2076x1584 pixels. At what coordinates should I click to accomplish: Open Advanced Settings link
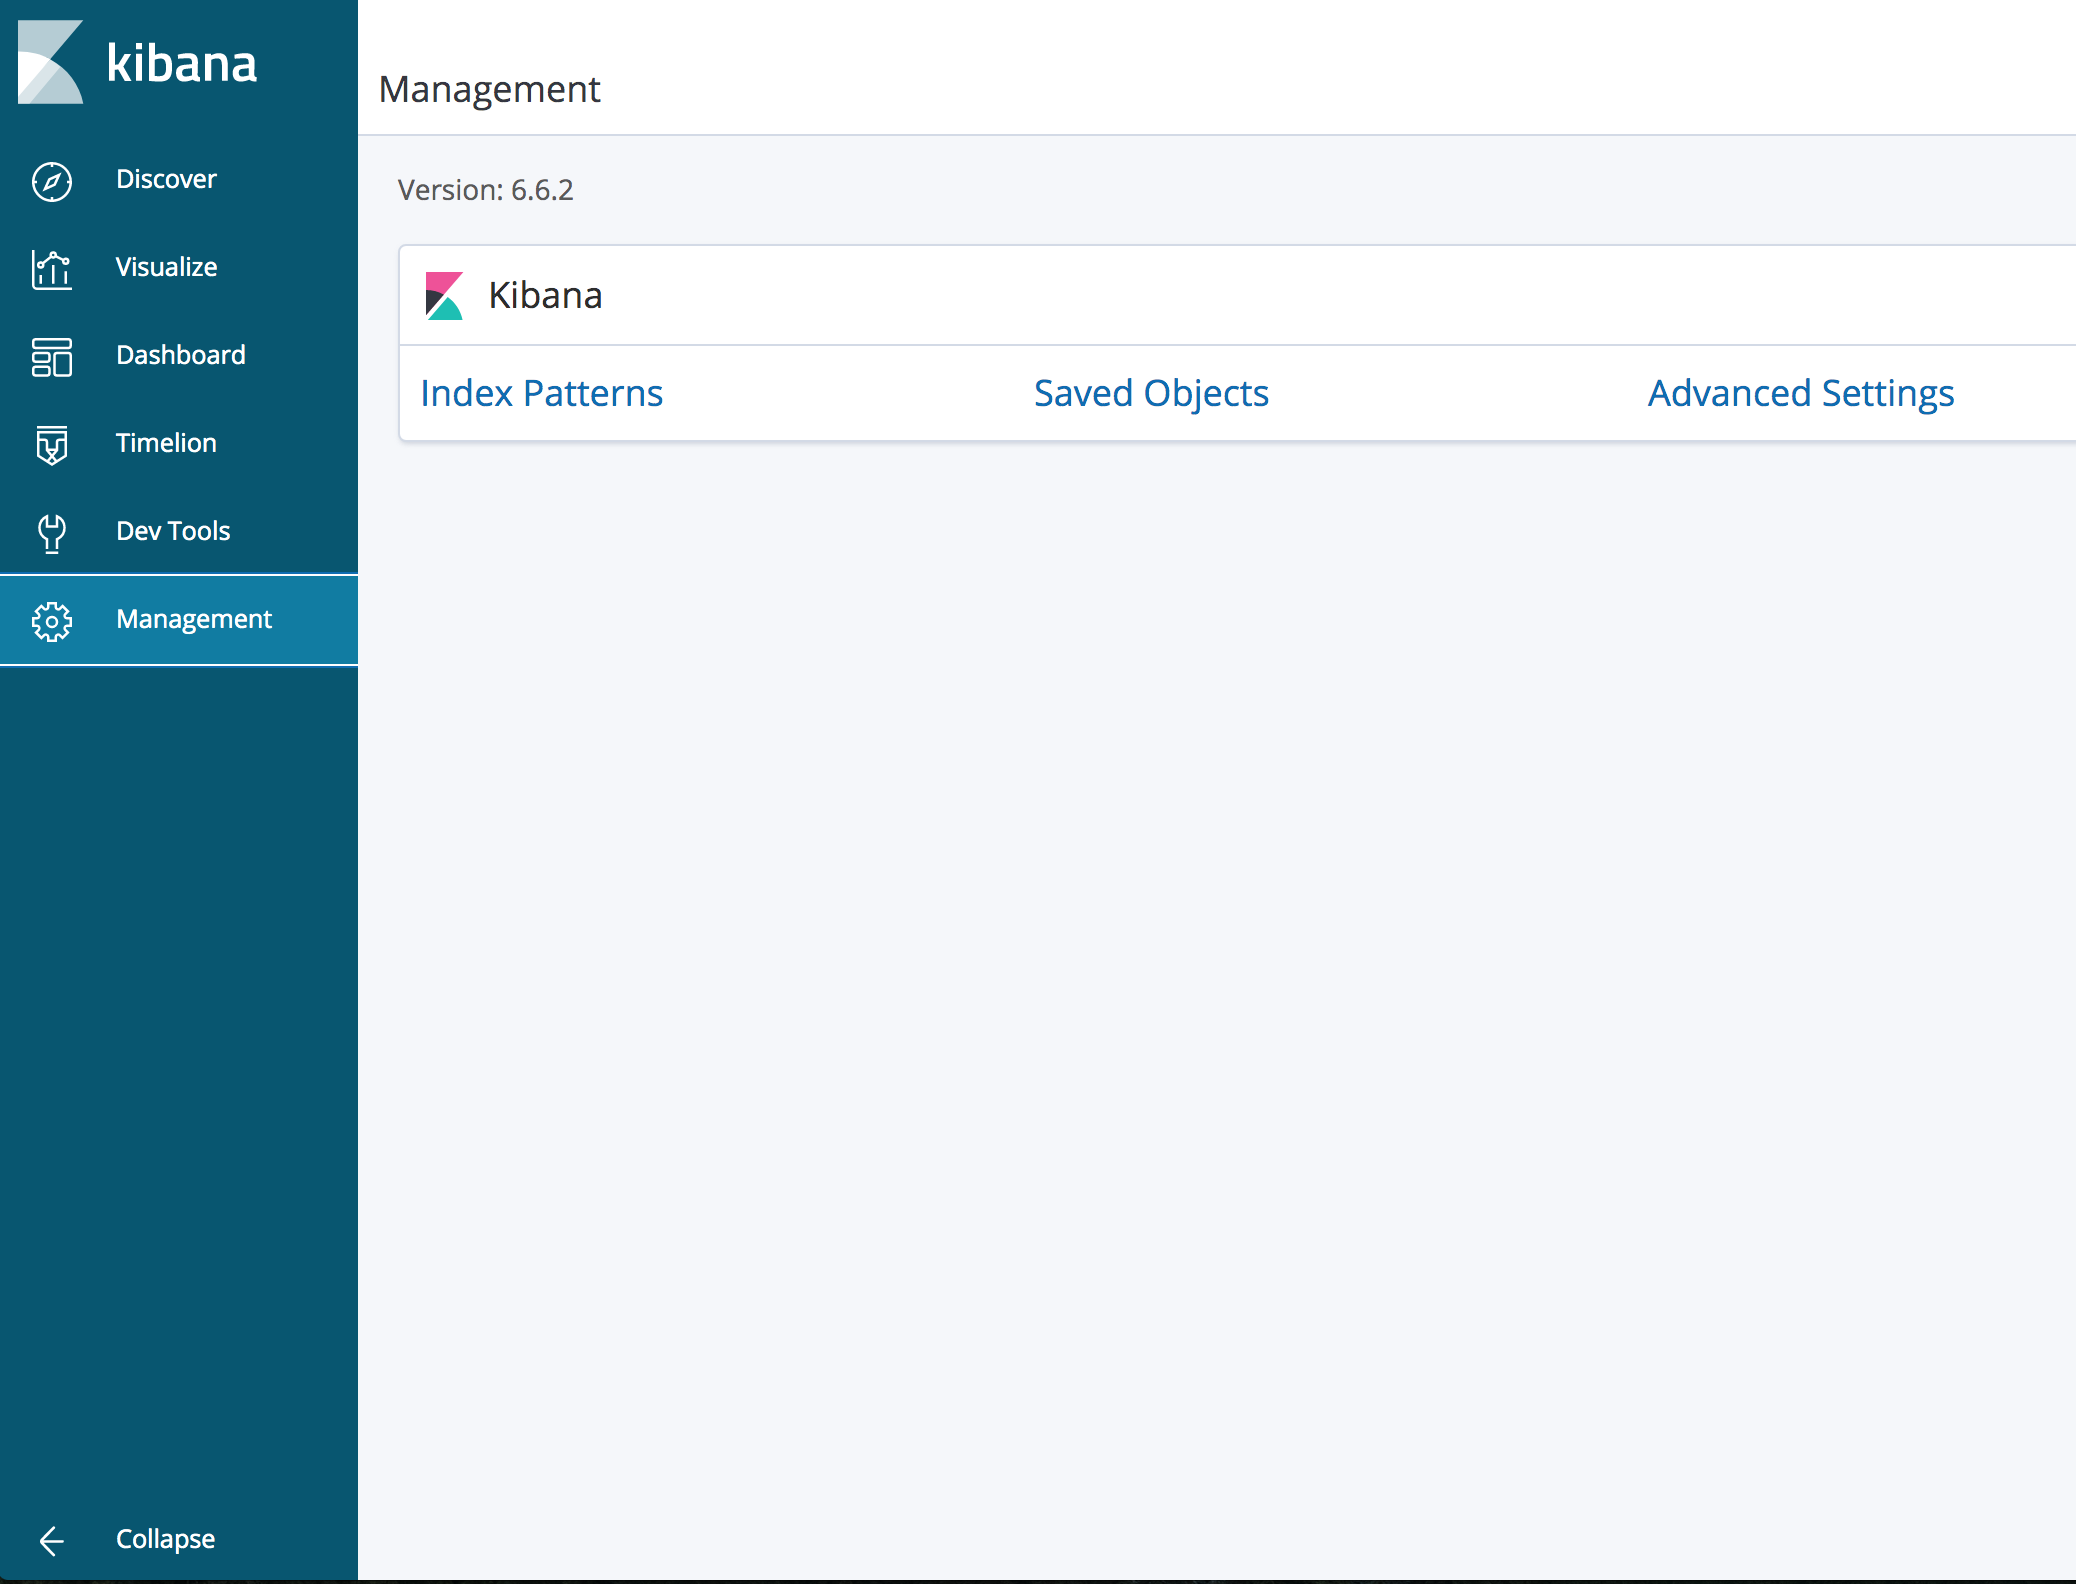coord(1800,393)
